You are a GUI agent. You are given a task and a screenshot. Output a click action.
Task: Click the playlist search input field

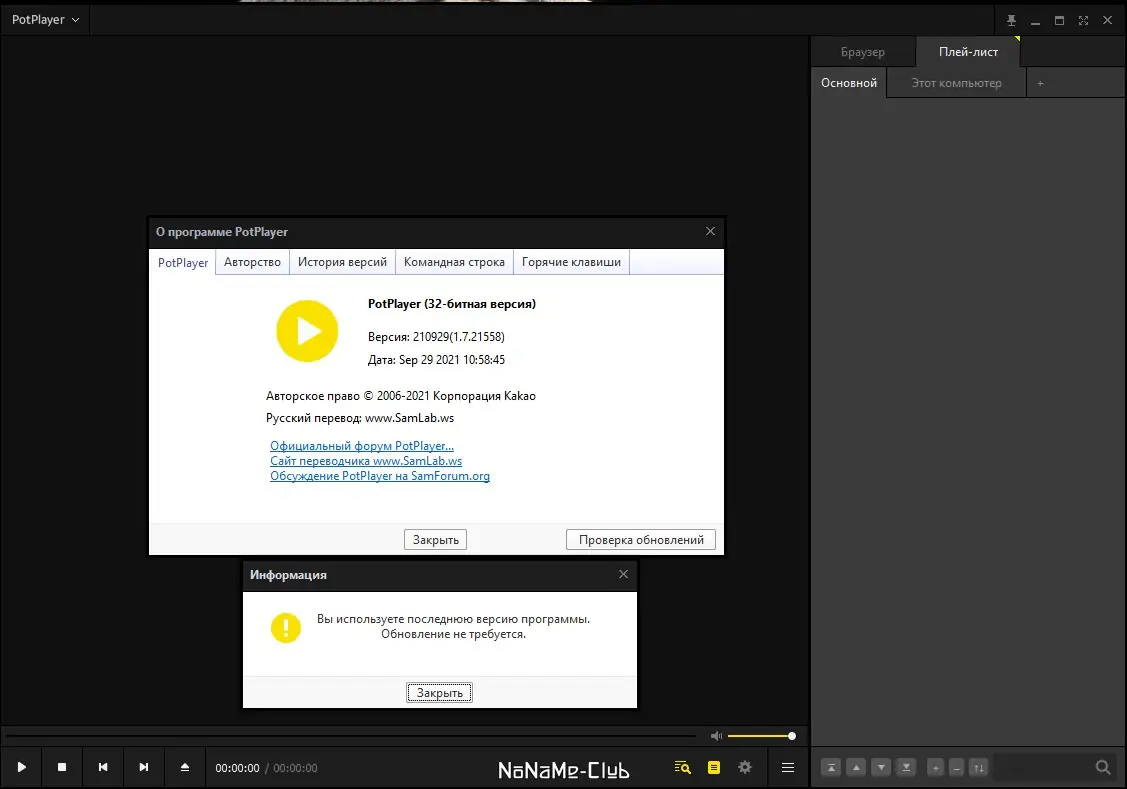point(1040,767)
